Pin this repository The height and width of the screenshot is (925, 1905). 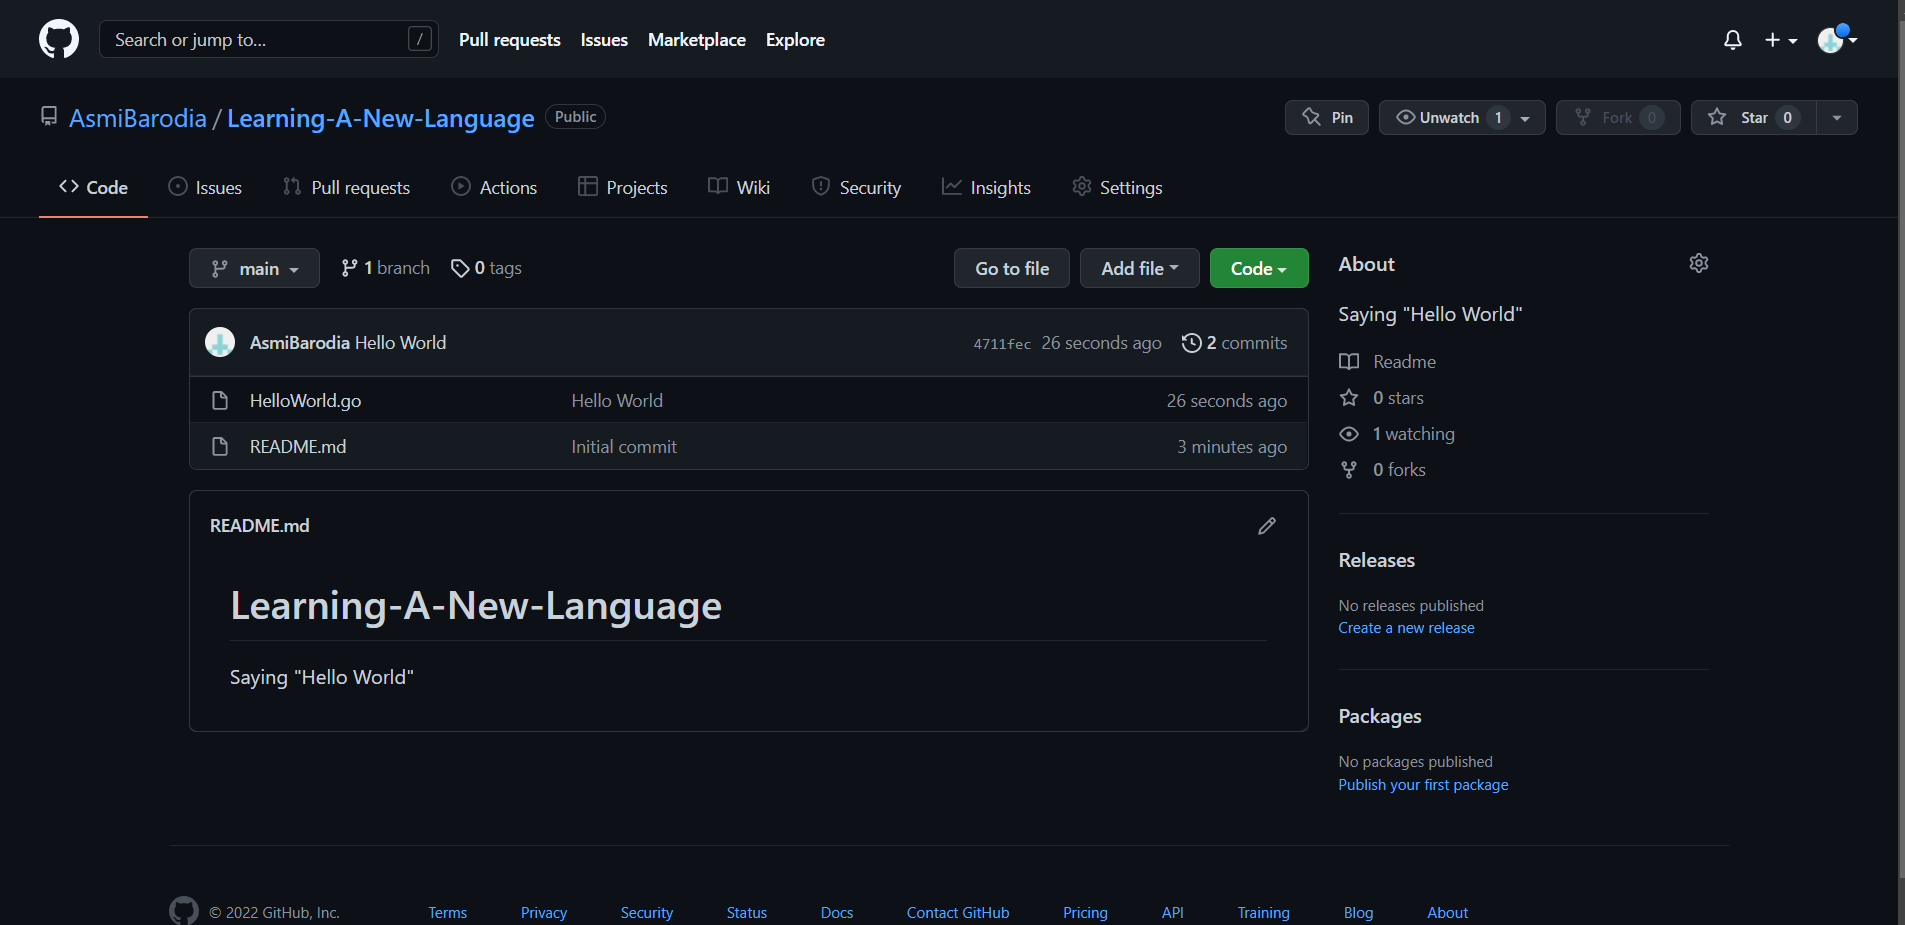click(x=1327, y=118)
